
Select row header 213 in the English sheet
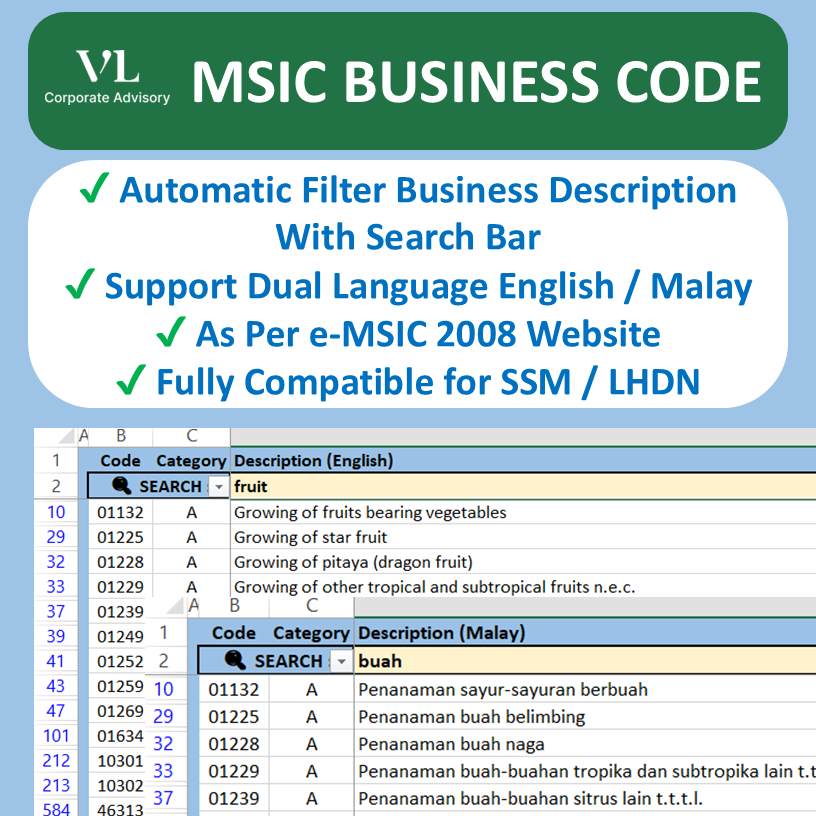[56, 785]
